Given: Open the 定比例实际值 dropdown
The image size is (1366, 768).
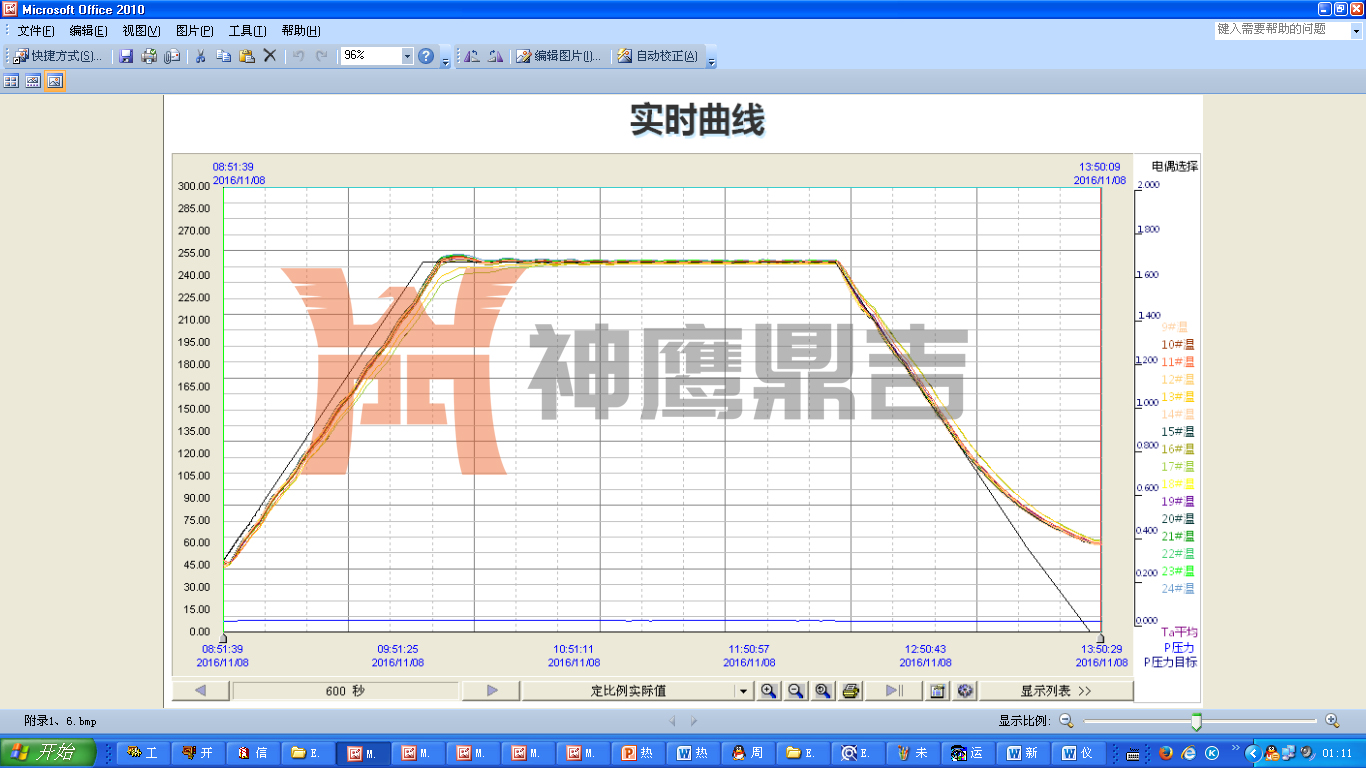Looking at the screenshot, I should (743, 690).
